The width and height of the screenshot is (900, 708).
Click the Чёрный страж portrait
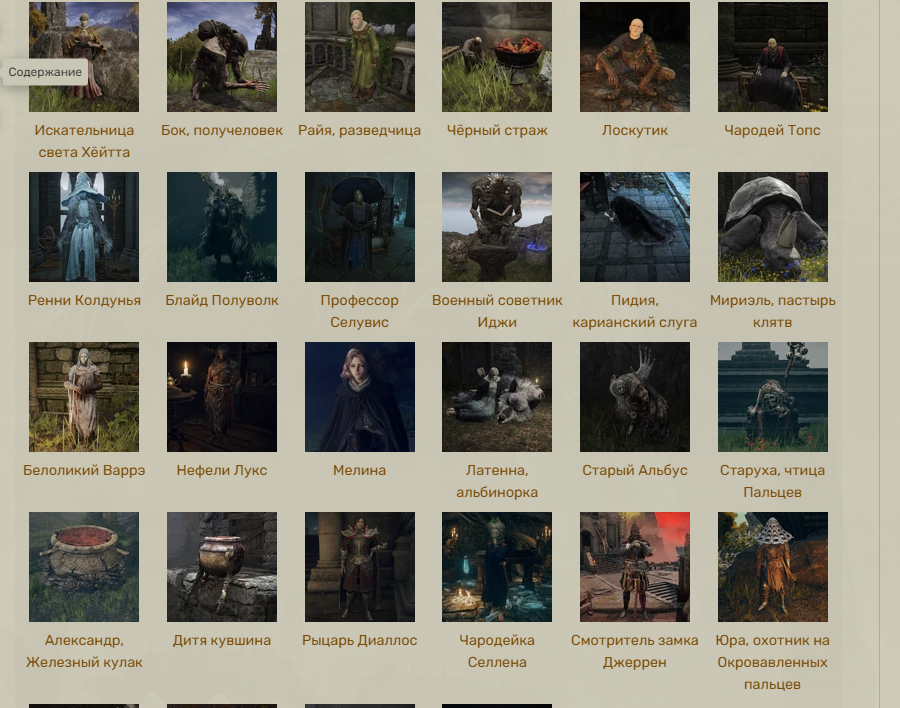pos(496,57)
